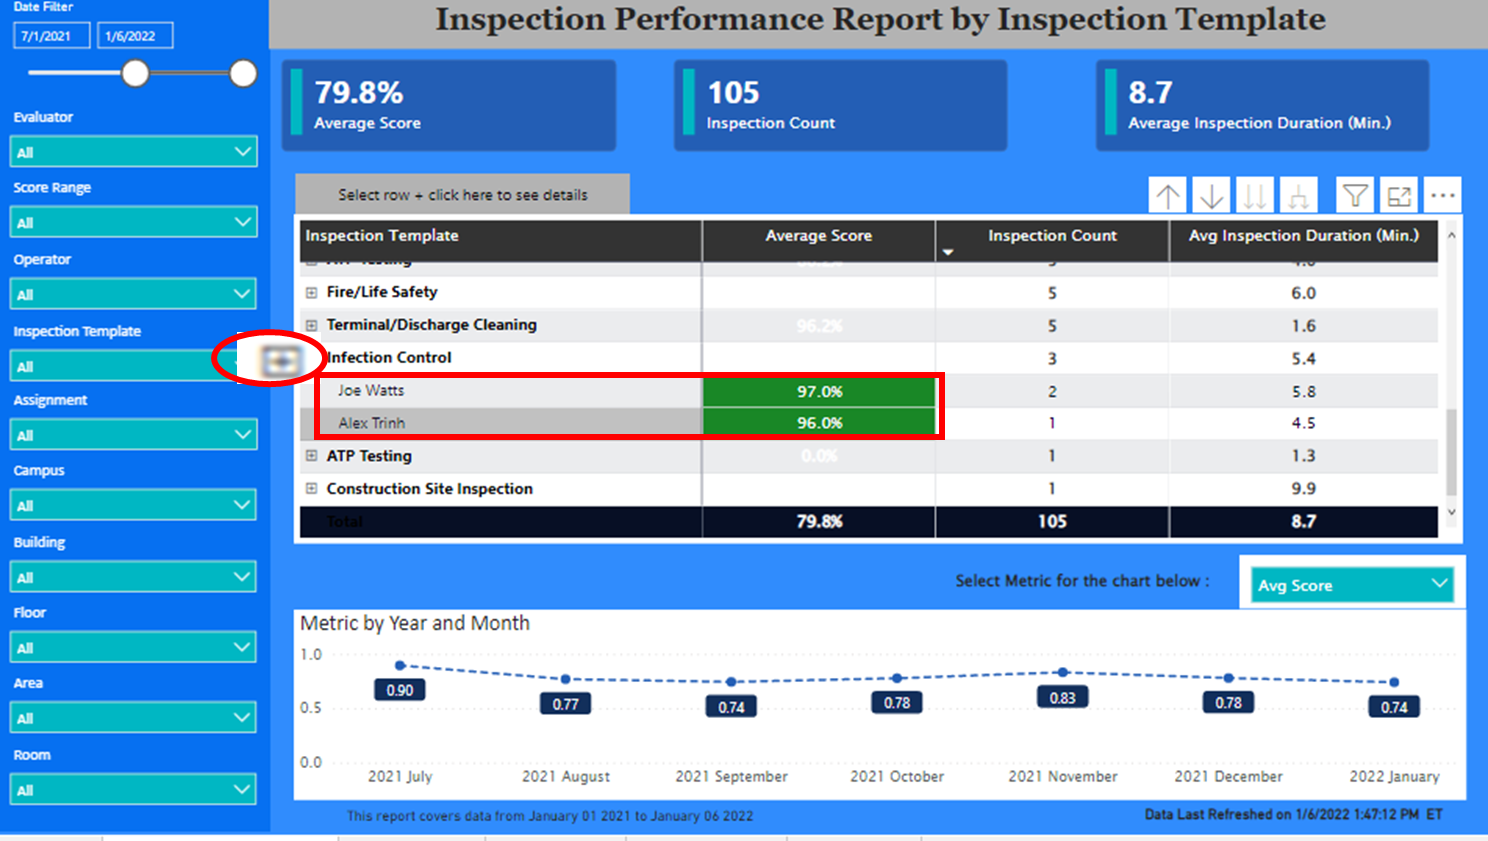Expand the Construction Site Inspection row
The width and height of the screenshot is (1488, 841).
pos(311,488)
